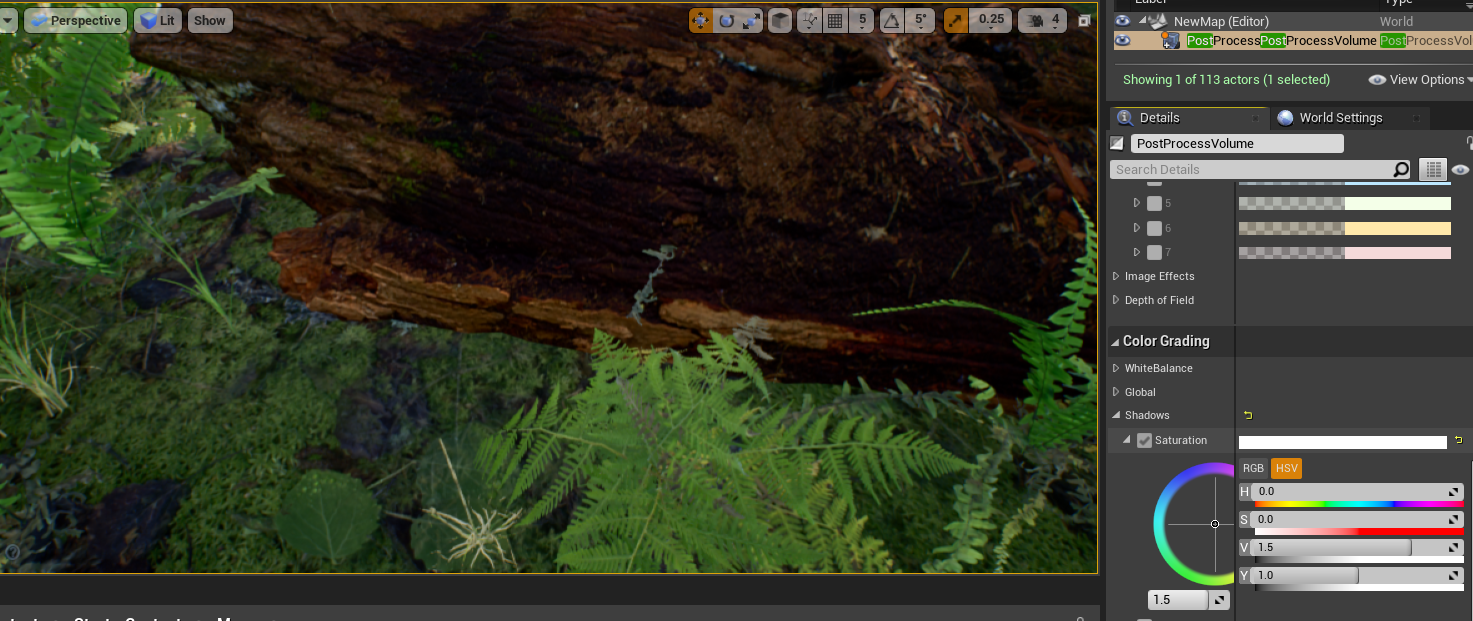The height and width of the screenshot is (621, 1473).
Task: Expand array item 5
Action: 1137,202
